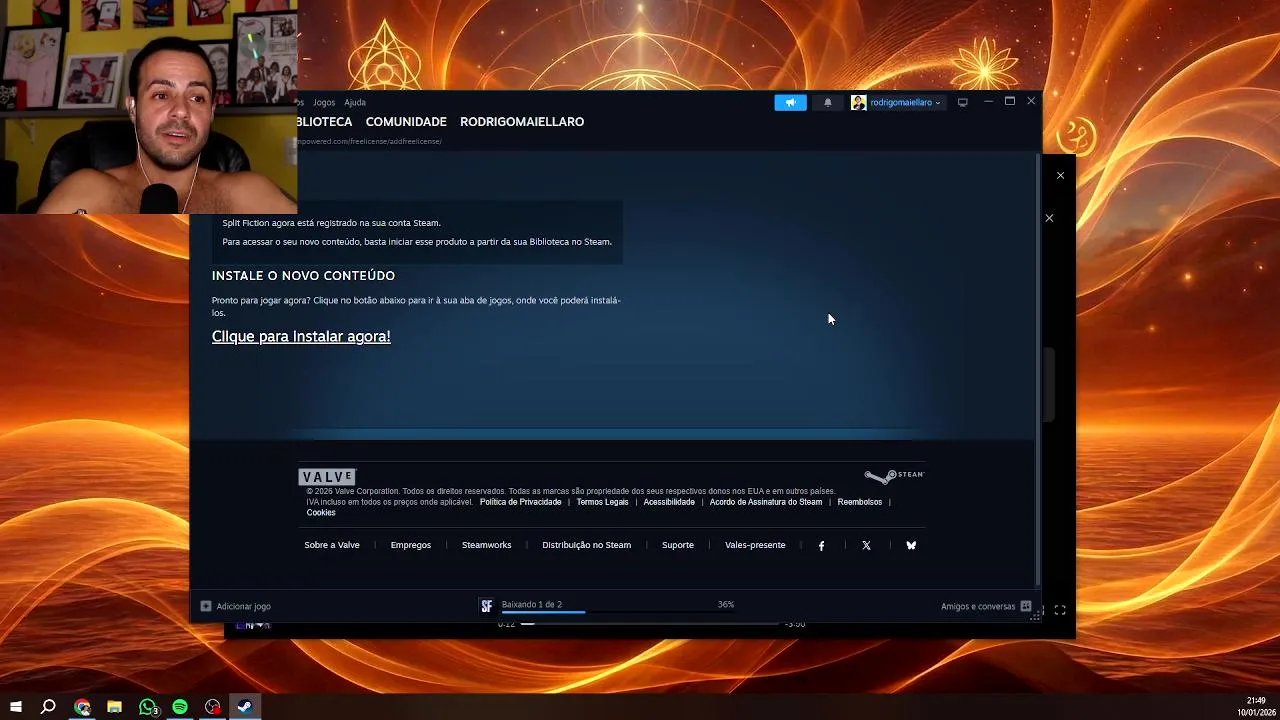Open the Vales-presente link
1280x720 pixels.
point(755,545)
